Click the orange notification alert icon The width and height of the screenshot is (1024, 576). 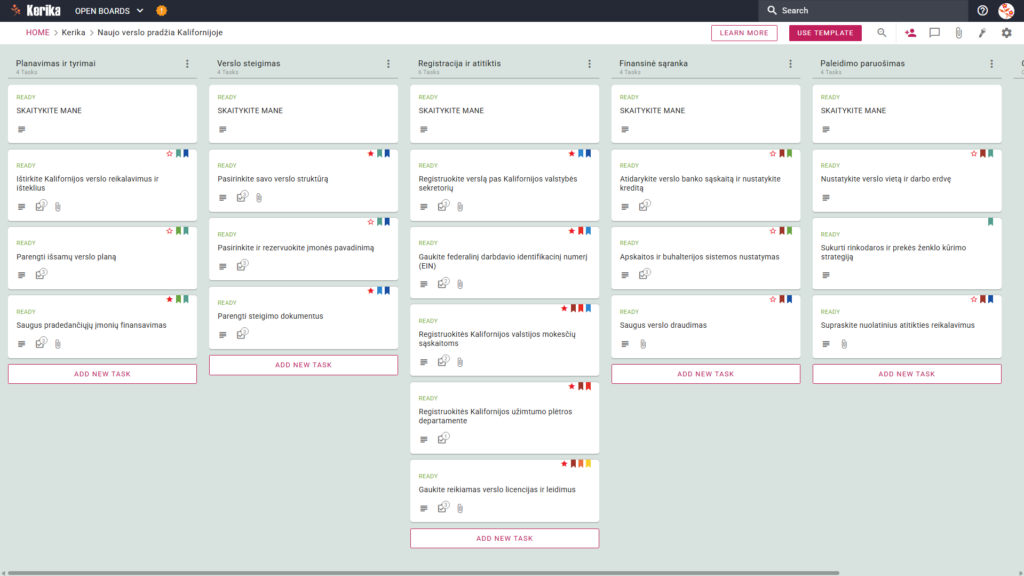click(x=161, y=10)
